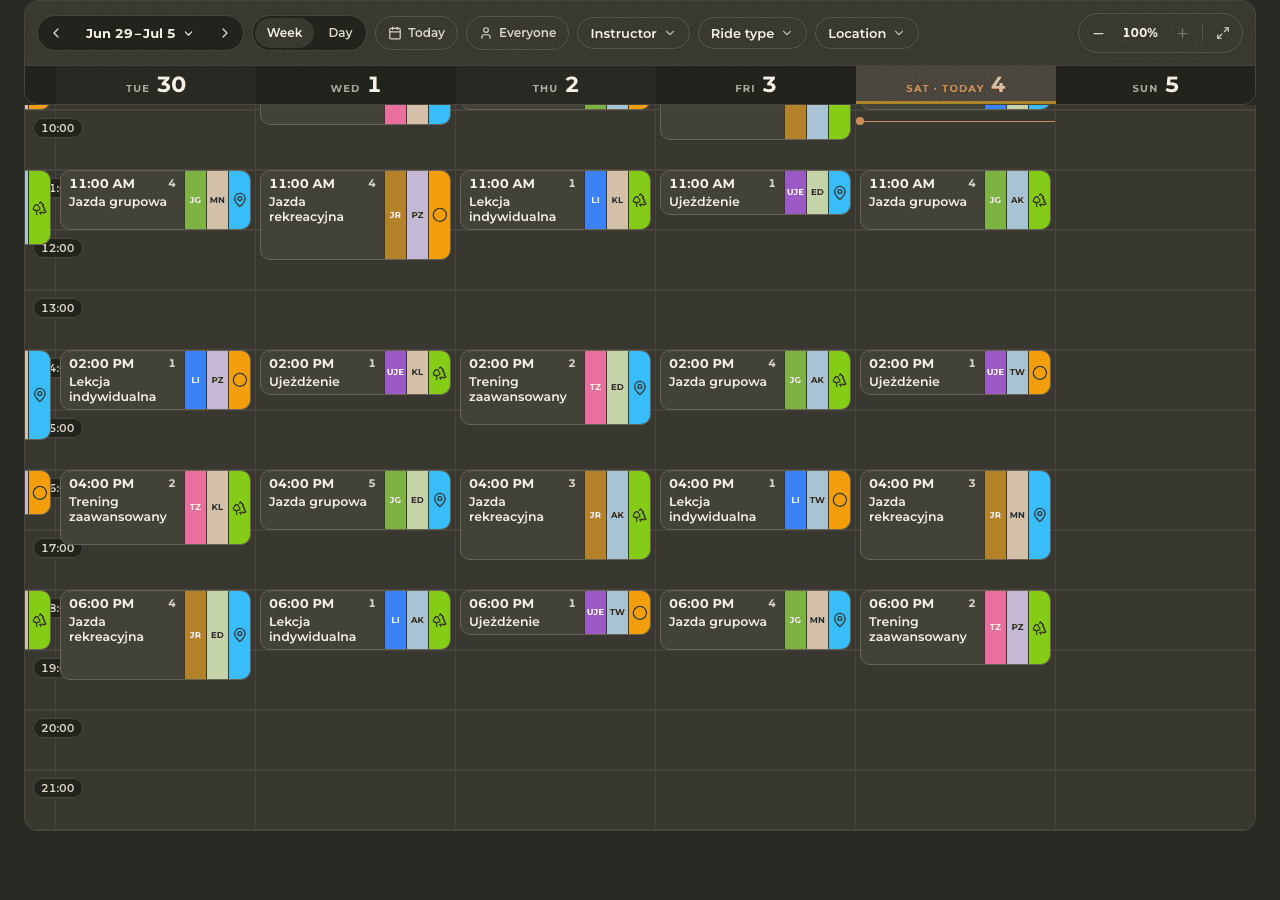The image size is (1280, 900).
Task: Click pink TZ chip on Thursday 02:00 PM Trening
Action: [x=596, y=387]
